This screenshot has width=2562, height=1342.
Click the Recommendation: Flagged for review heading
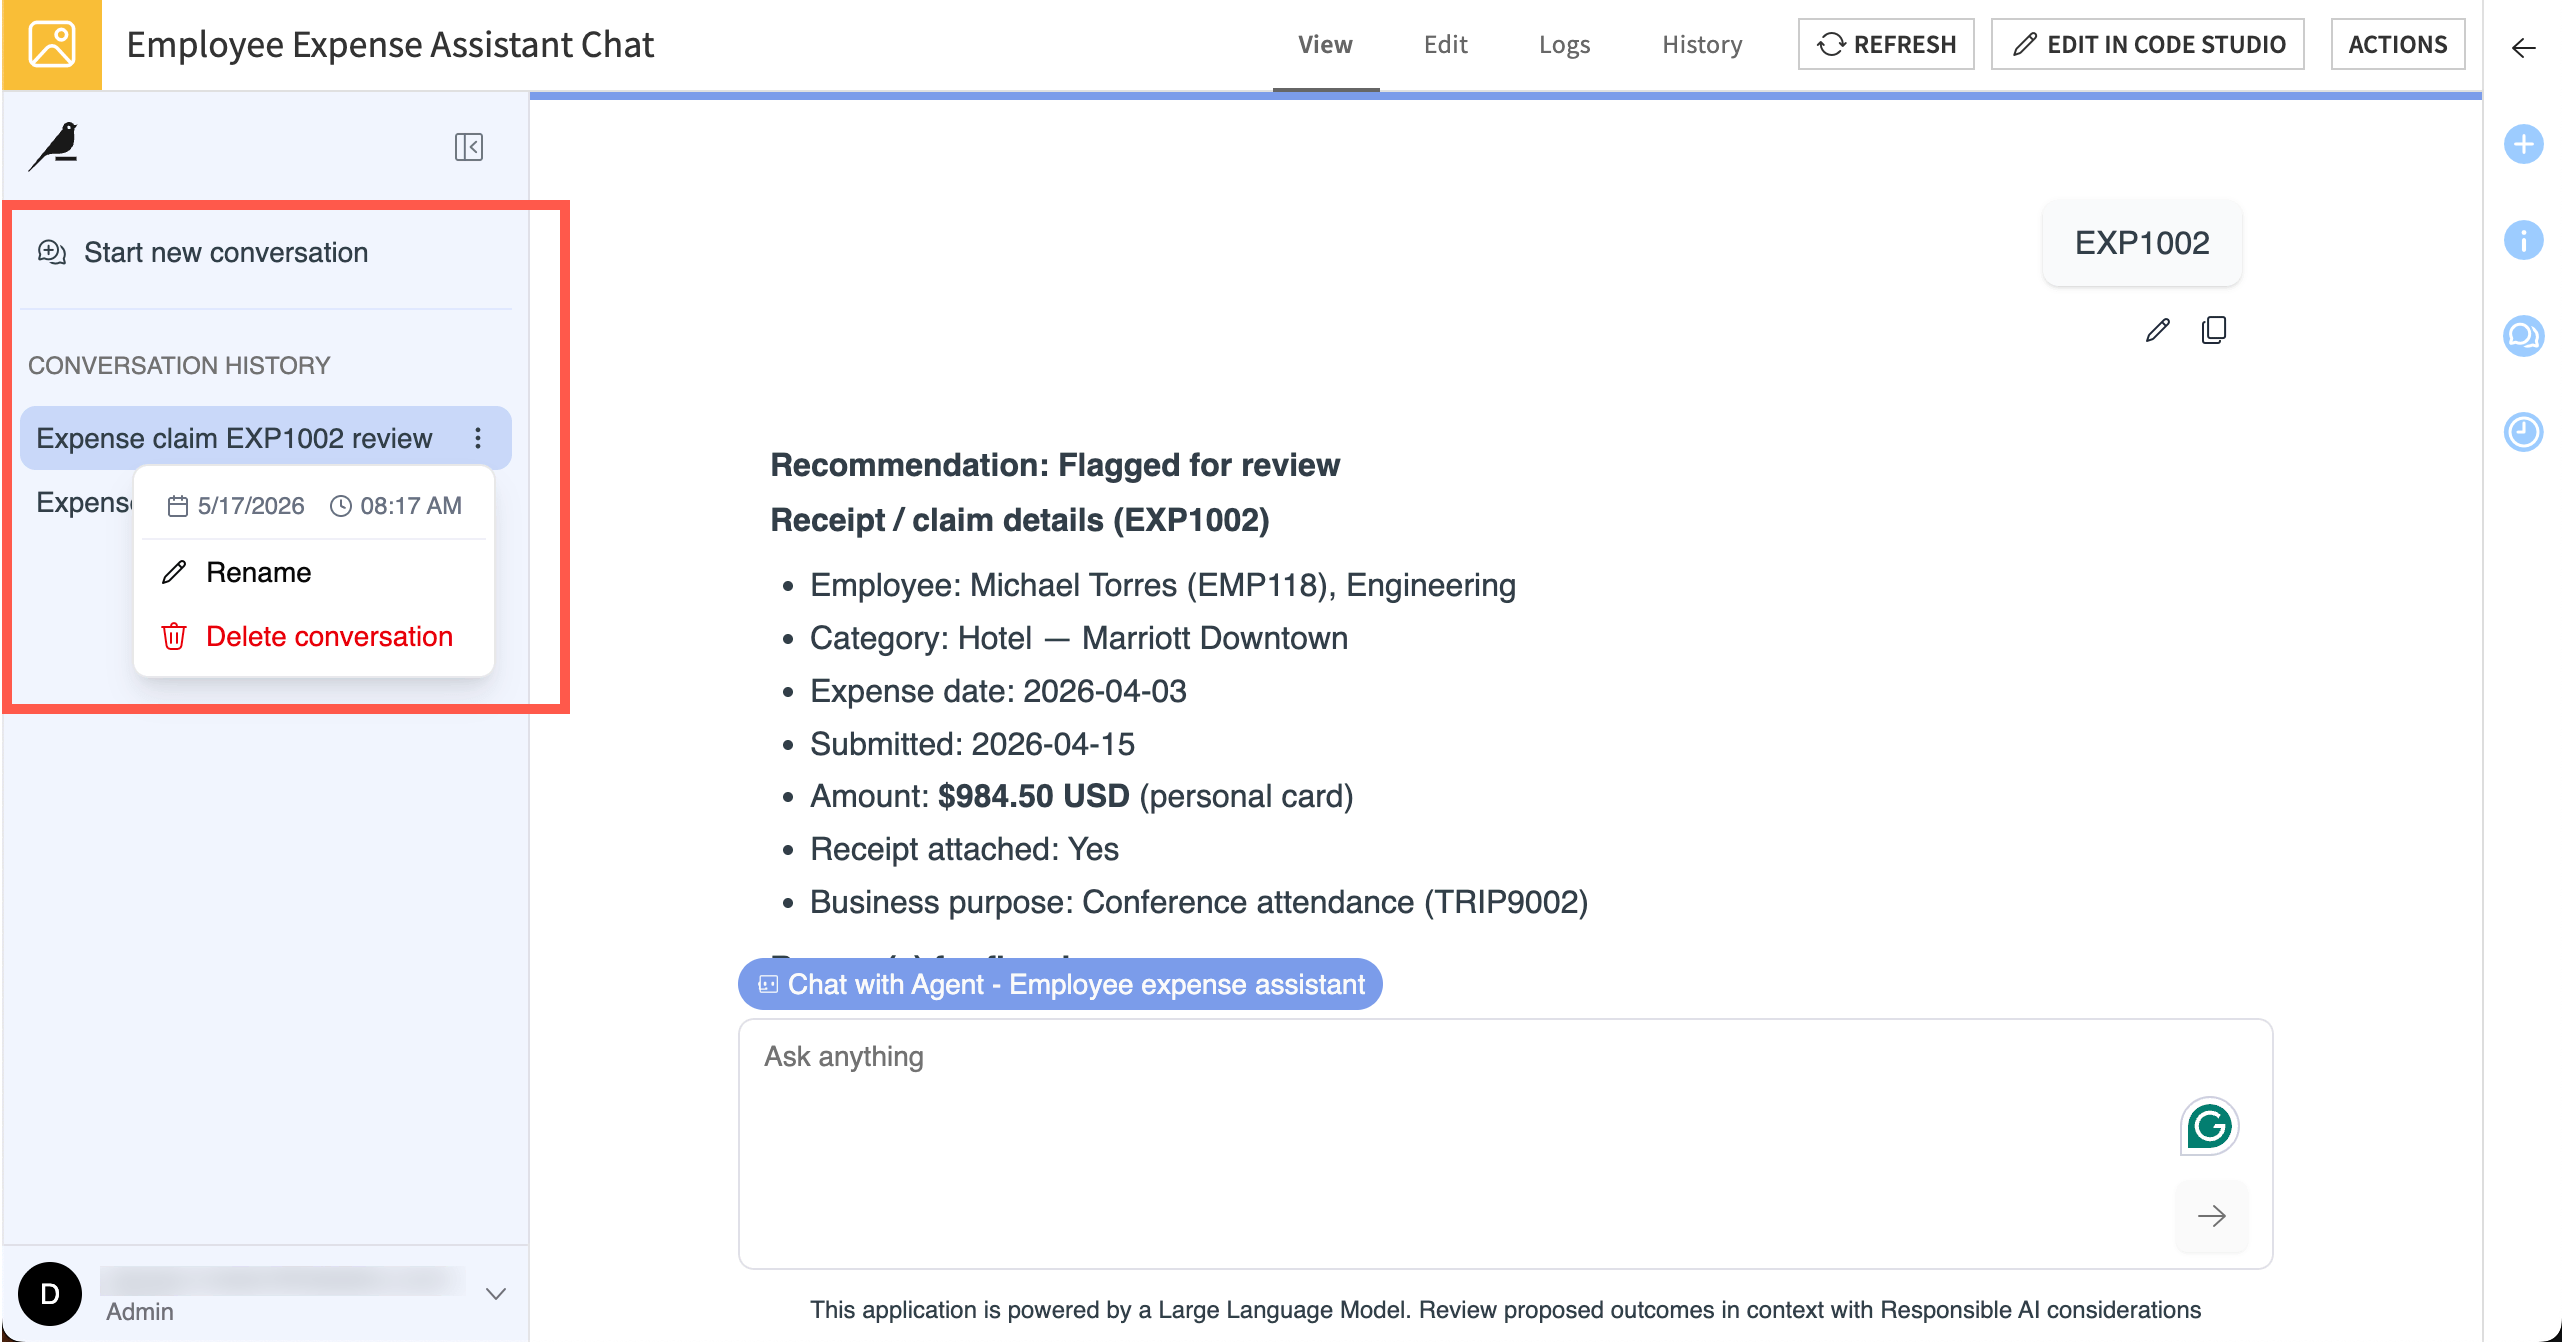1054,465
